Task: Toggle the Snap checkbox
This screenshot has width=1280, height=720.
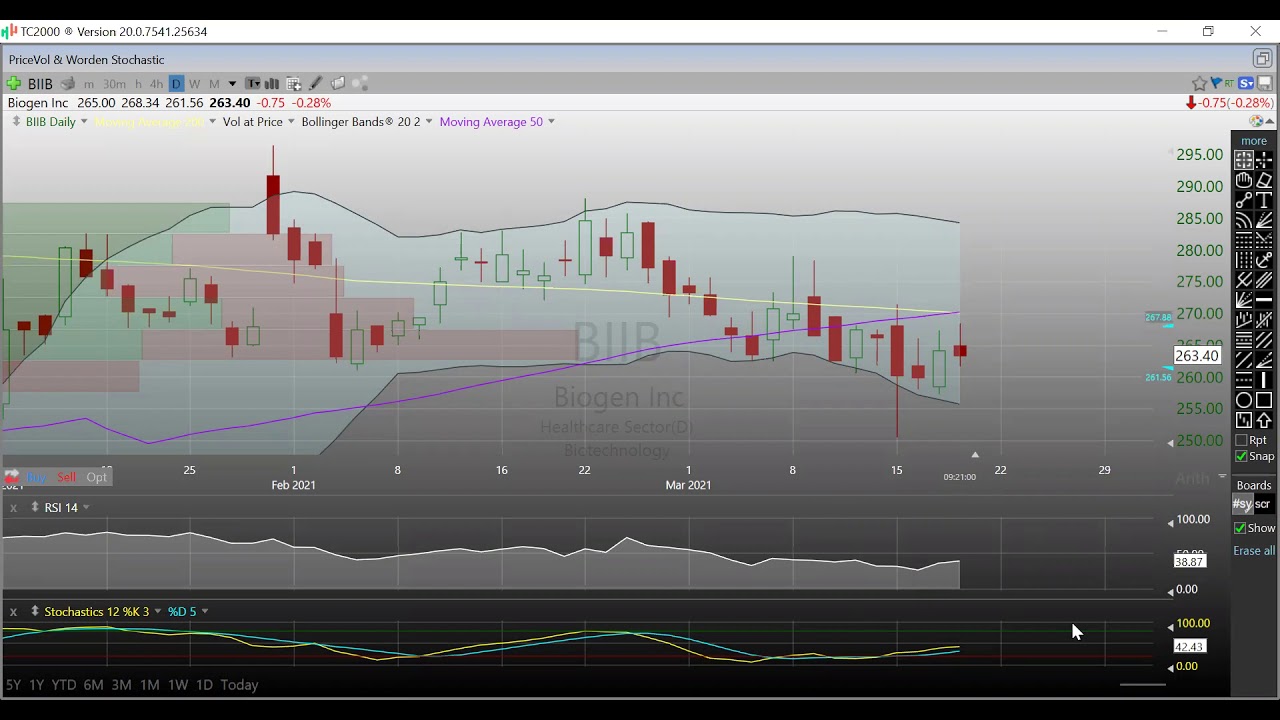Action: pos(1241,456)
